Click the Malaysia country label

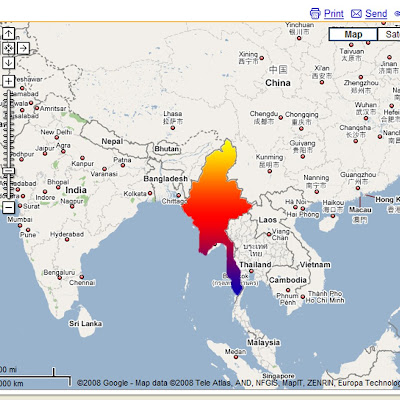tap(263, 343)
